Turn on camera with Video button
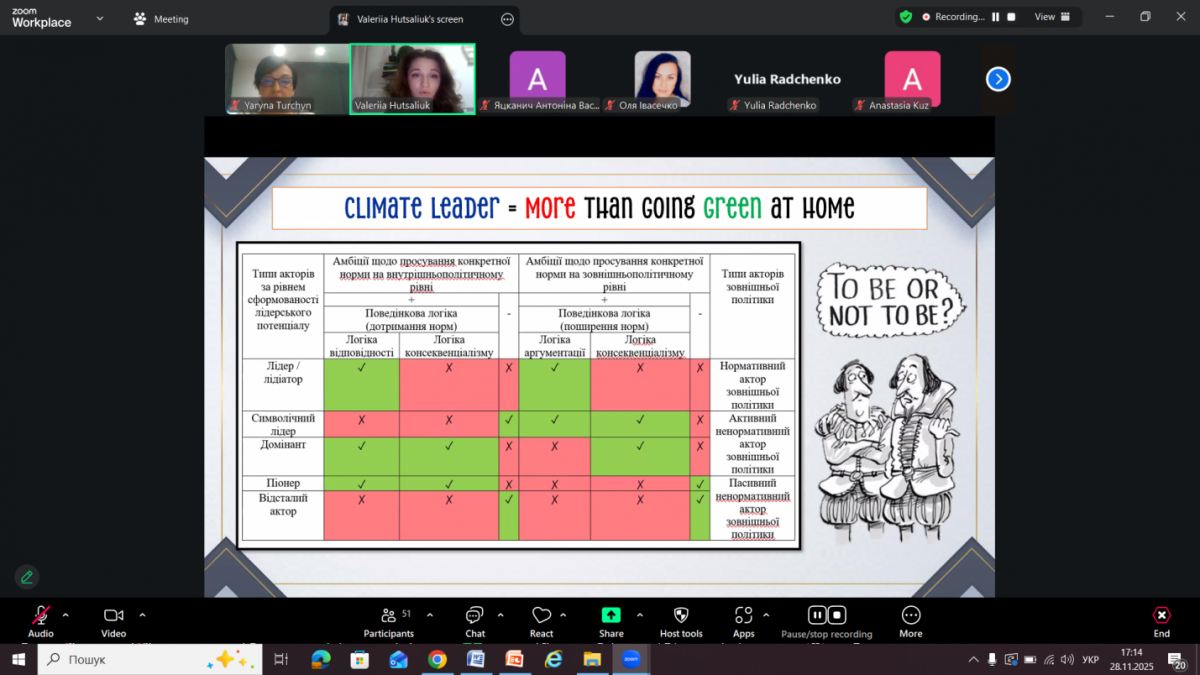Viewport: 1200px width, 675px height. (113, 615)
